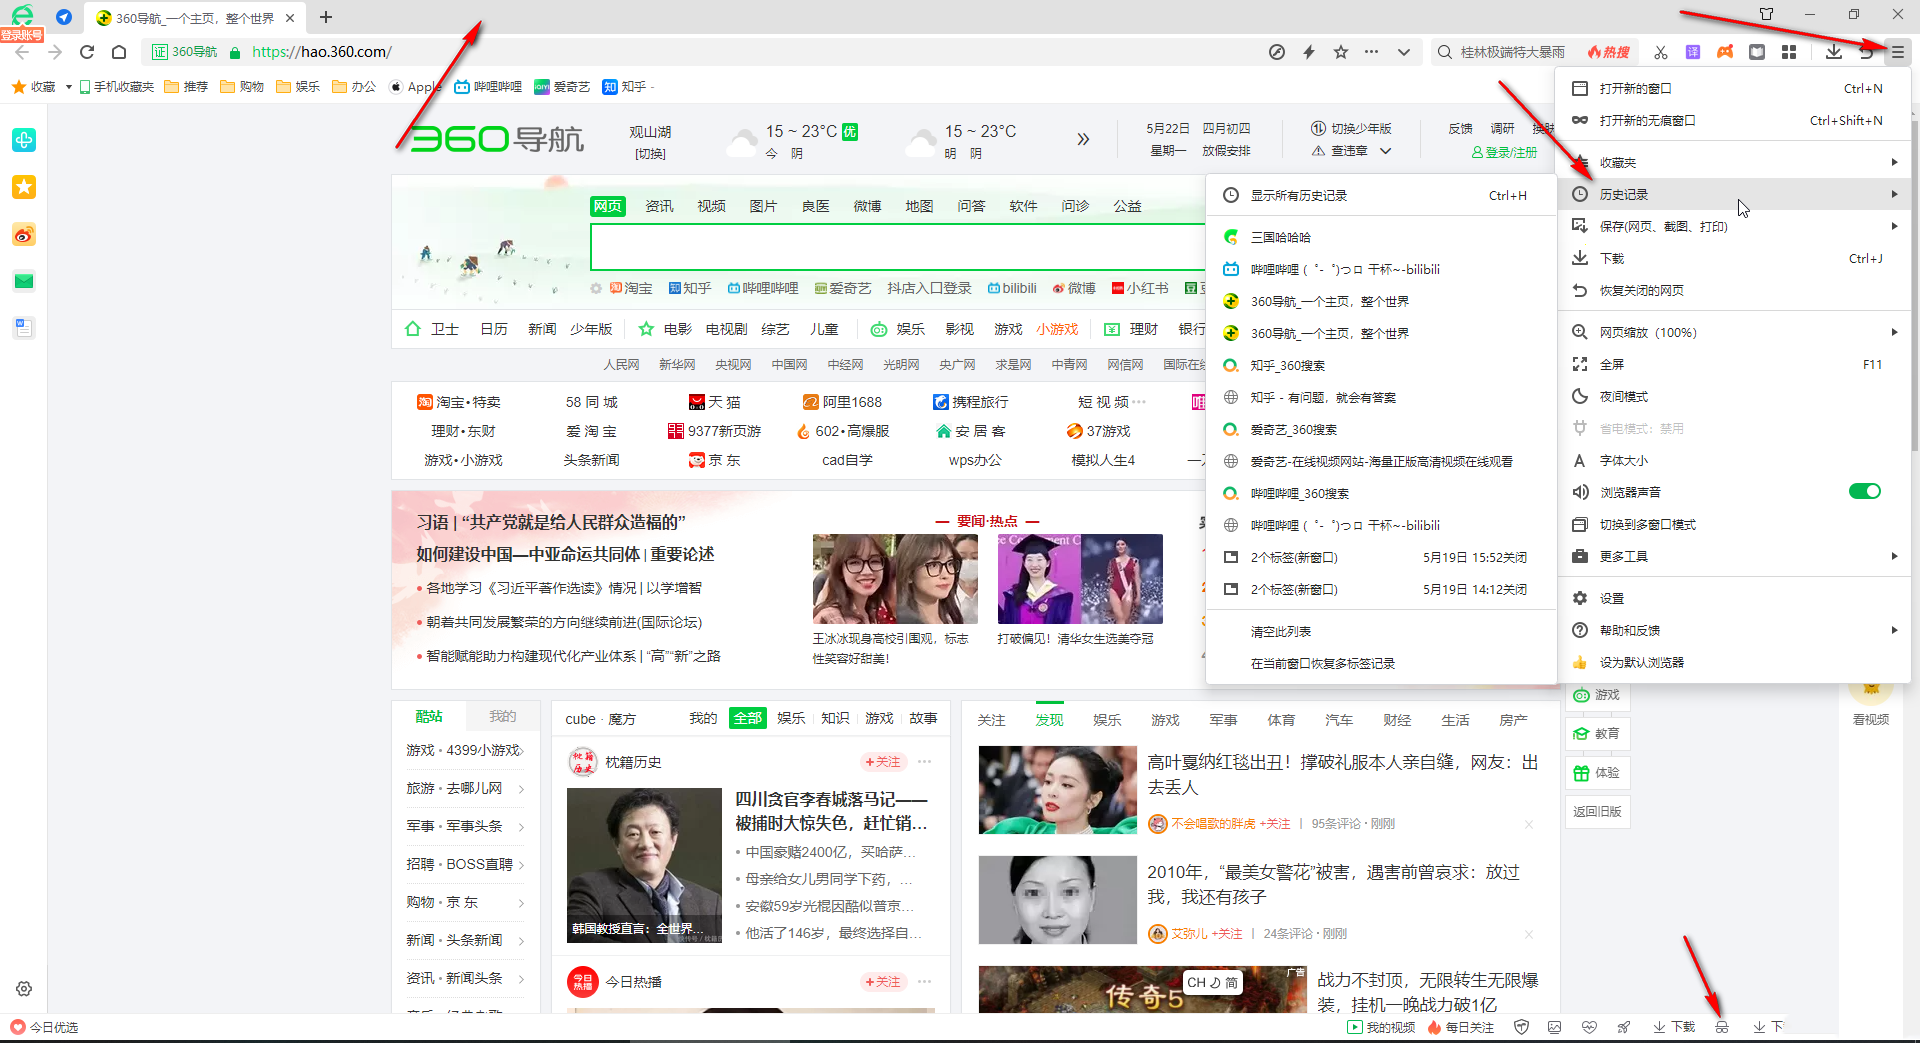Open the 购物 bookmarks folder
The width and height of the screenshot is (1920, 1043).
coord(242,87)
